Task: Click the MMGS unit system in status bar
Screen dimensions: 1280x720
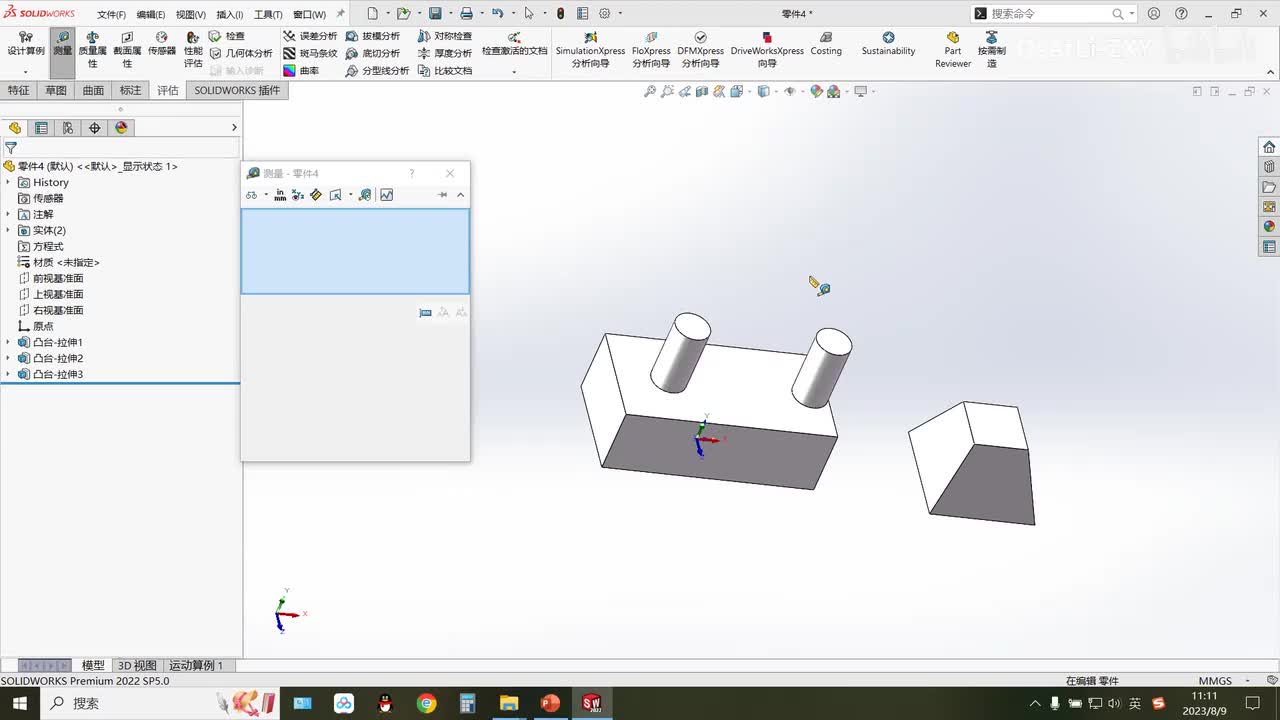Action: 1215,681
